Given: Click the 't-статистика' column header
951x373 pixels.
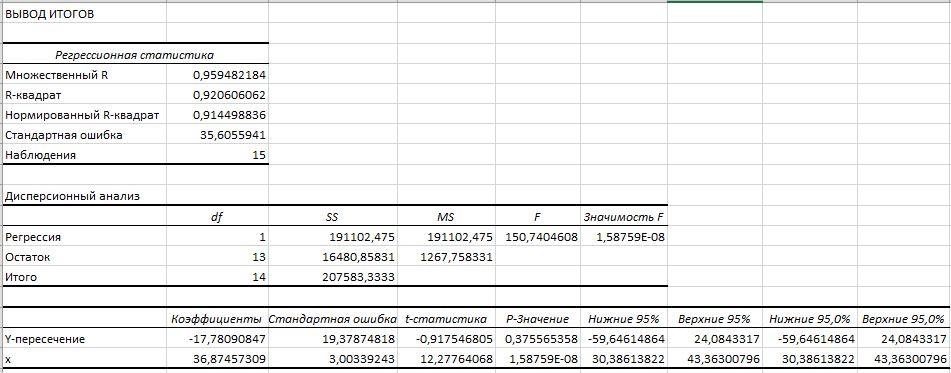Looking at the screenshot, I should (446, 318).
